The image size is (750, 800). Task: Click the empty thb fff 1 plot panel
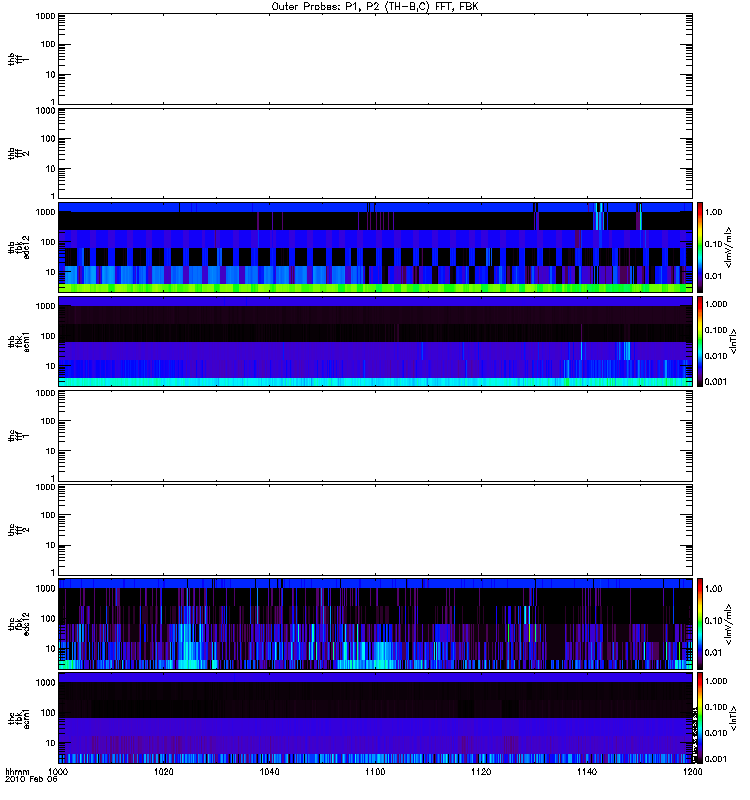coord(375,59)
